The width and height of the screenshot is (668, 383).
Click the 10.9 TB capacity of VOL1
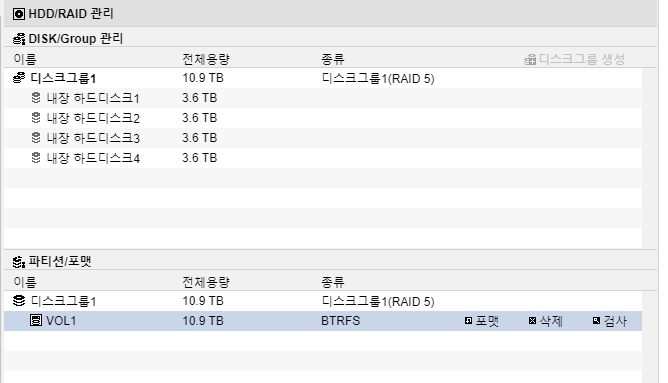point(203,321)
